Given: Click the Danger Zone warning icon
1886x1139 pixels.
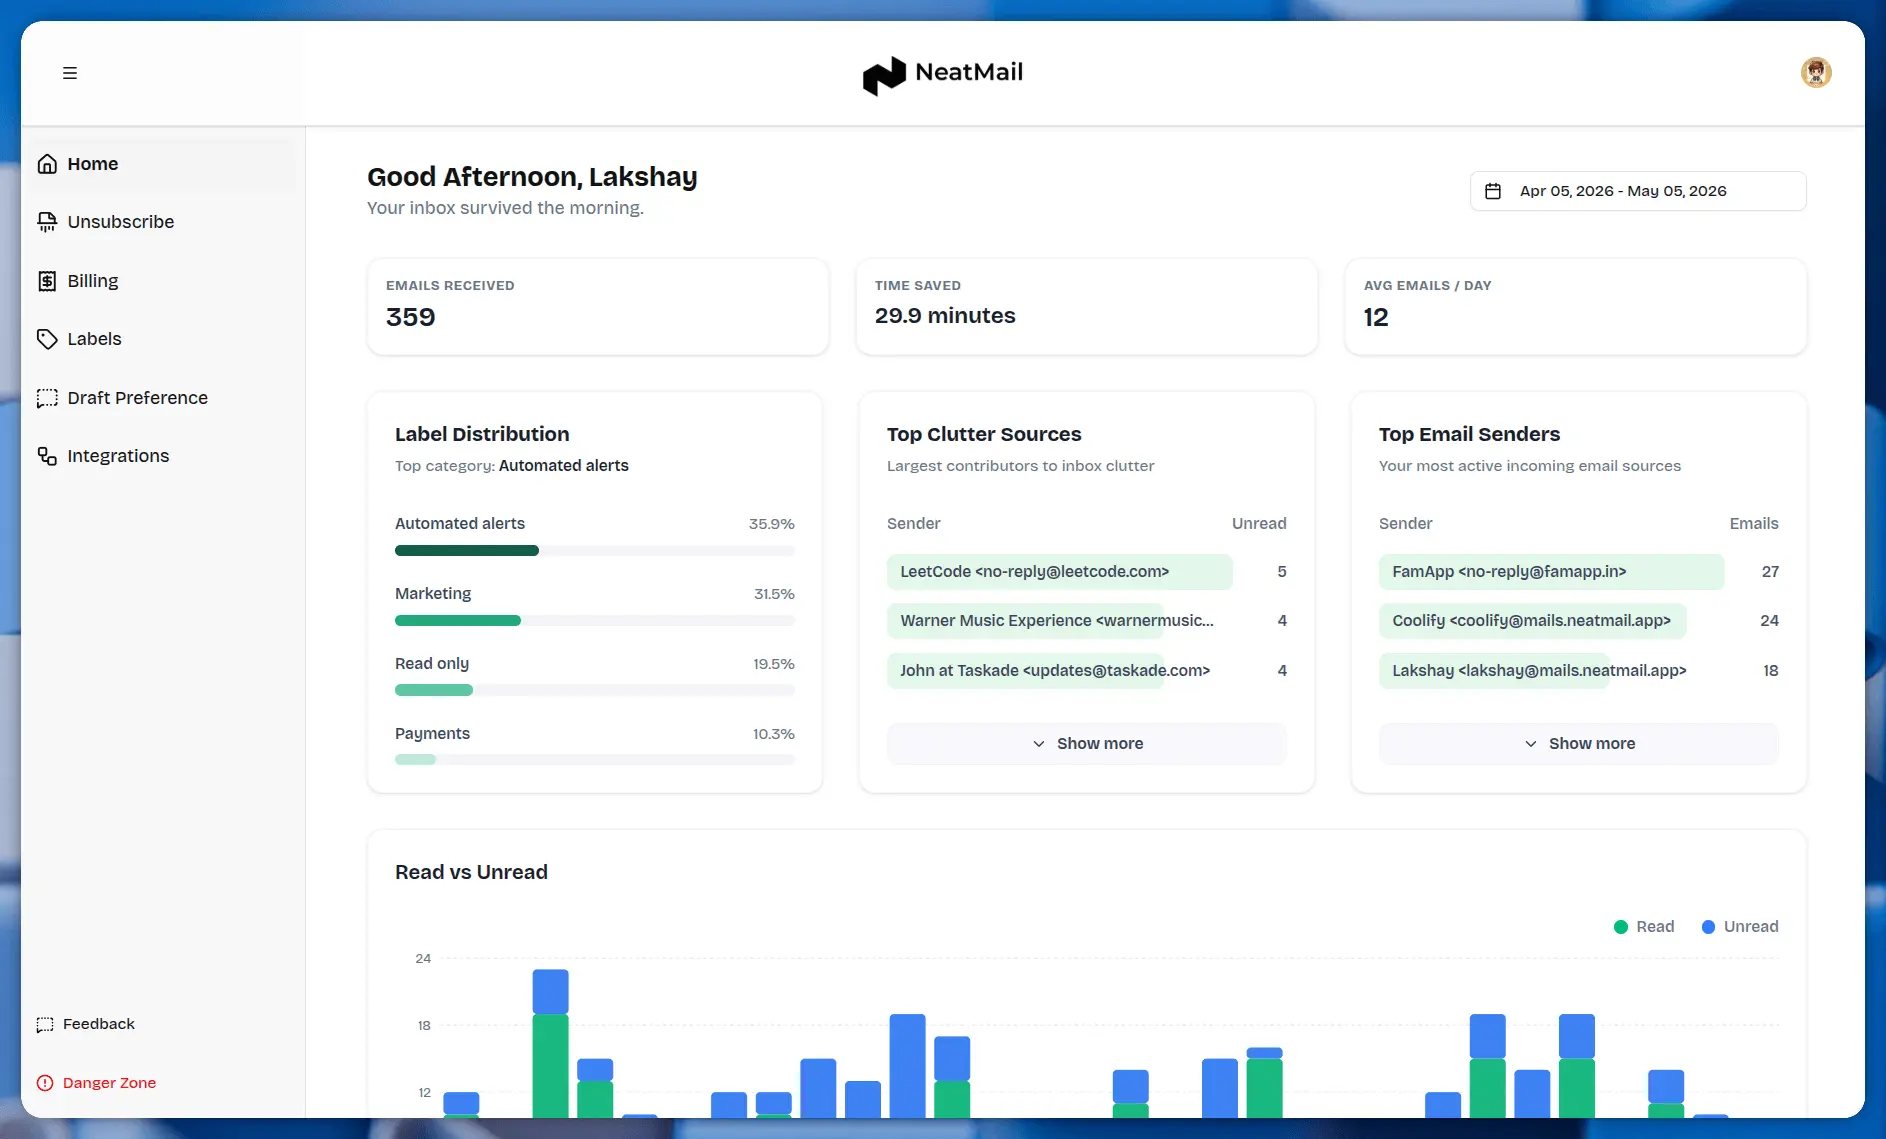Looking at the screenshot, I should (x=45, y=1083).
